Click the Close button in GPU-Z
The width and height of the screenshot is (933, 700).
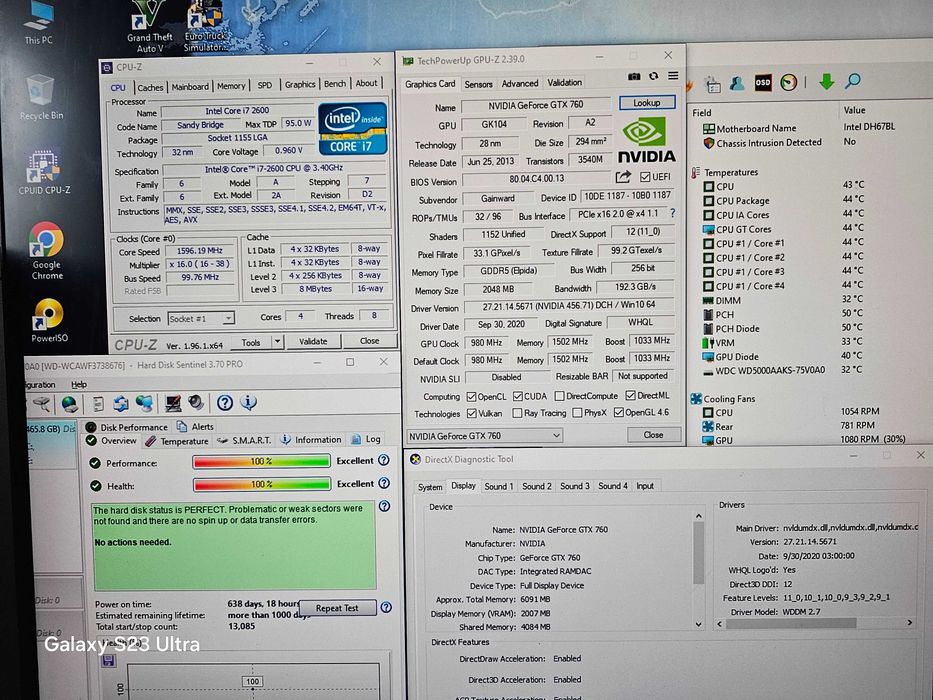pos(653,435)
